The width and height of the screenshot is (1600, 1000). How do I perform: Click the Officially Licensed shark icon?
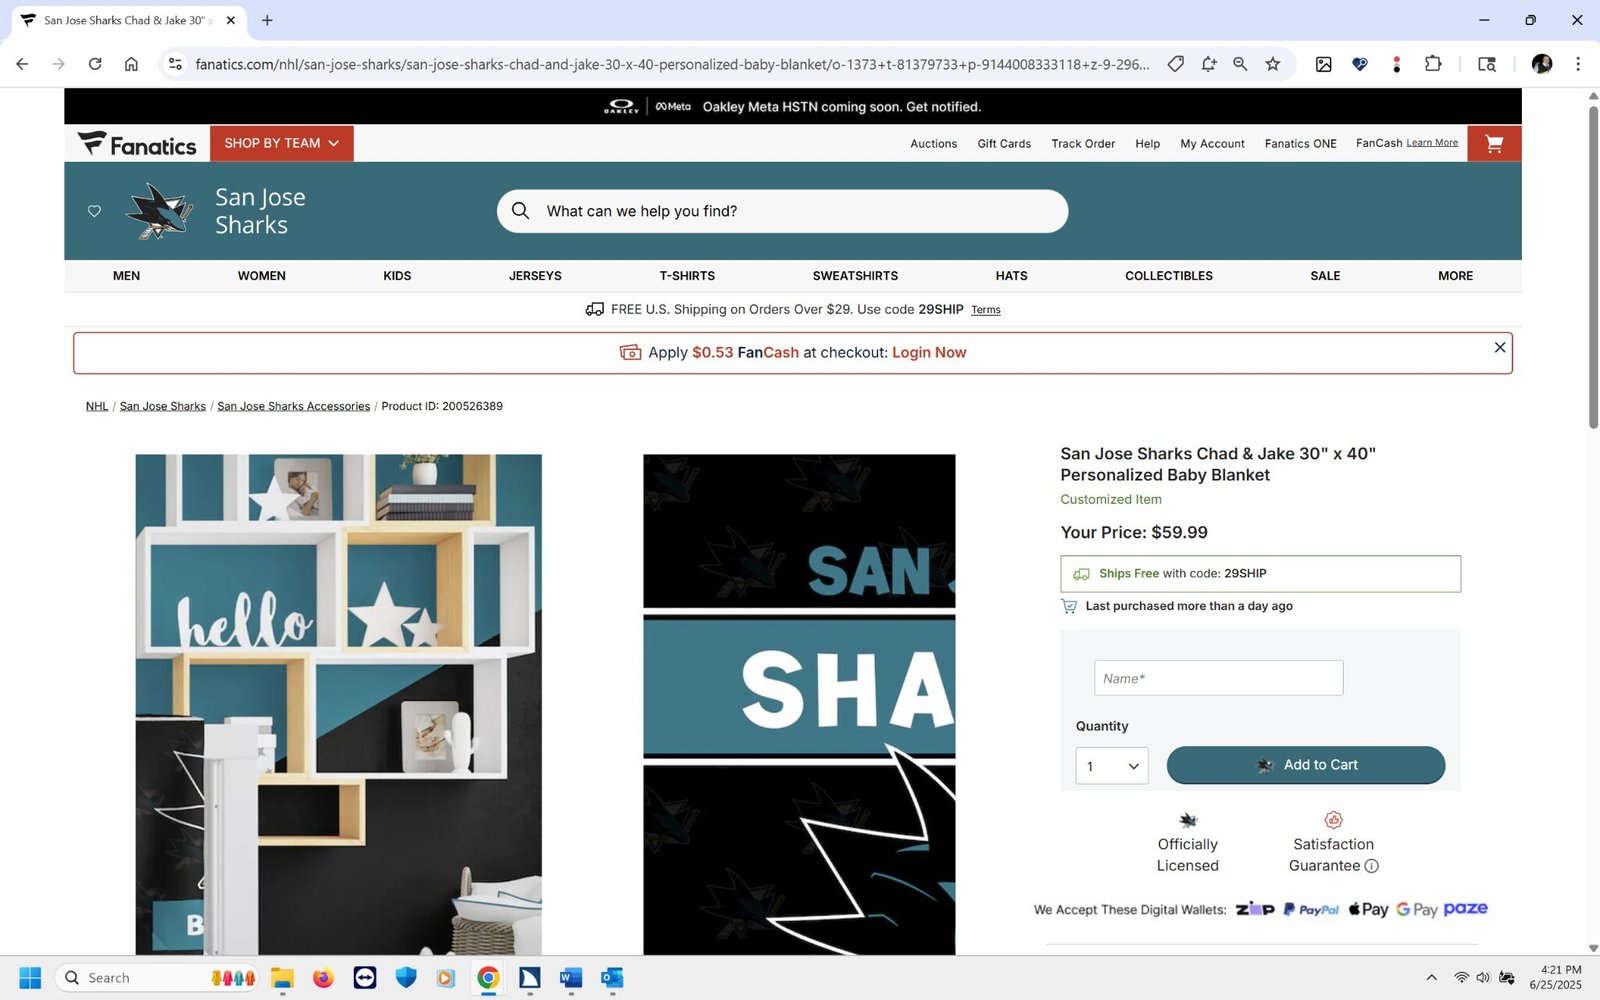pyautogui.click(x=1188, y=820)
